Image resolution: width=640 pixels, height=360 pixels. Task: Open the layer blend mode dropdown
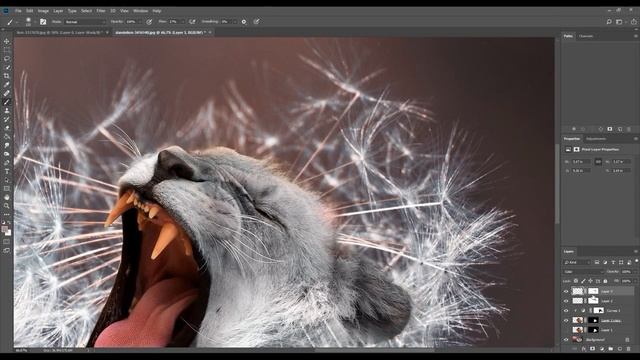click(x=584, y=271)
